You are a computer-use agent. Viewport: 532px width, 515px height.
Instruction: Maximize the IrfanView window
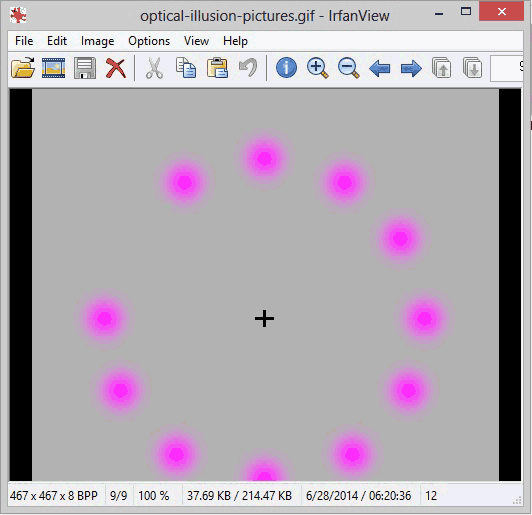[x=466, y=12]
